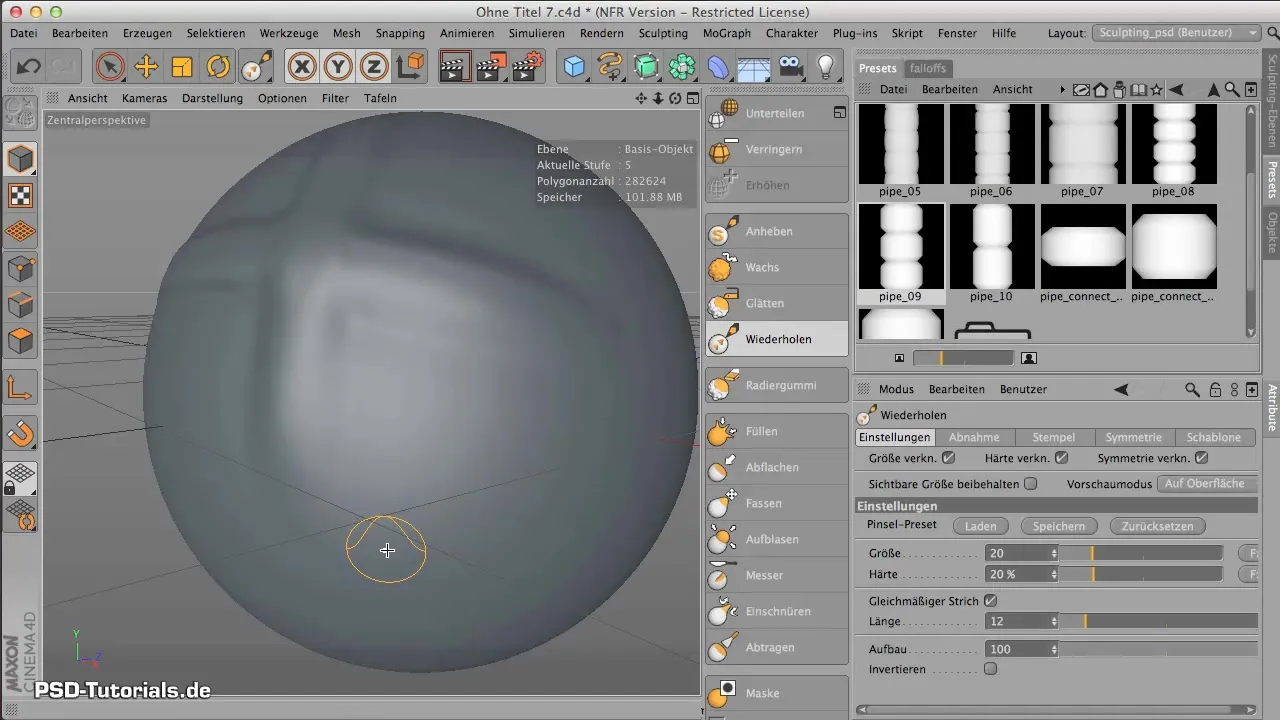Screen dimensions: 1280x720
Task: Open render settings clapperboard with gear
Action: tap(527, 67)
